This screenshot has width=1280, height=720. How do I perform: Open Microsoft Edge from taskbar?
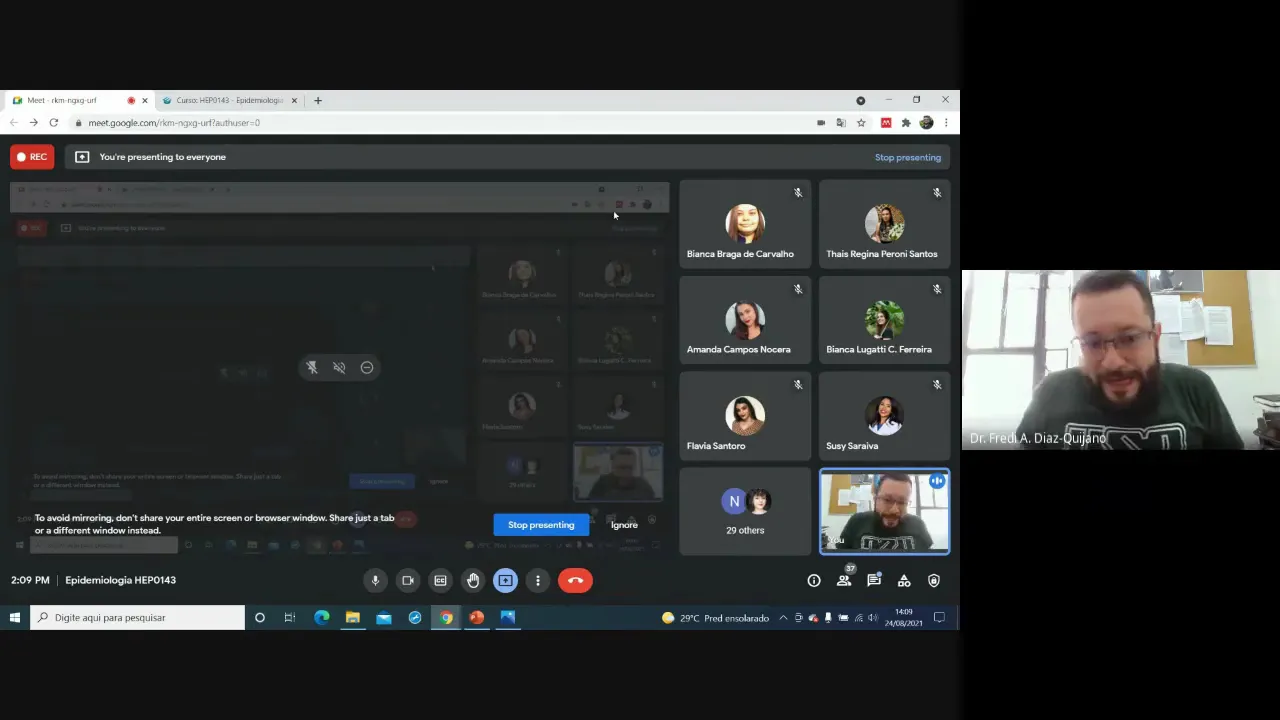322,618
